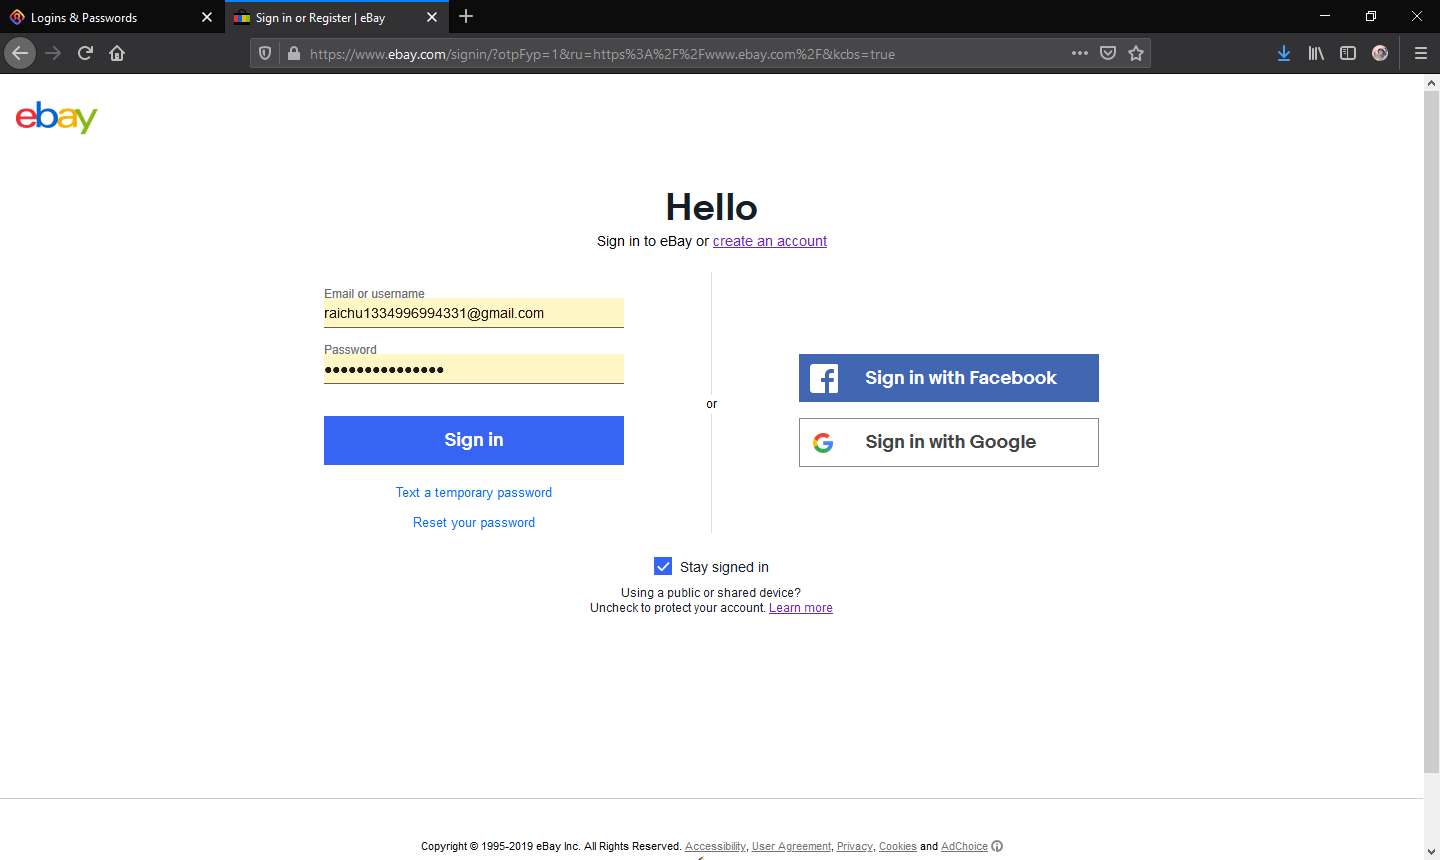Open Privacy footer link

(855, 846)
